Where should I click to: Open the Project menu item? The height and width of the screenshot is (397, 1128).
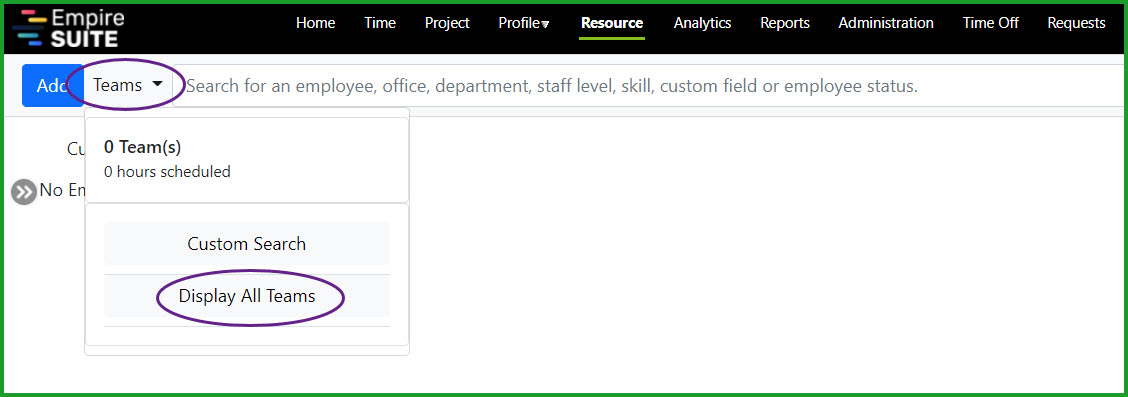click(x=447, y=23)
